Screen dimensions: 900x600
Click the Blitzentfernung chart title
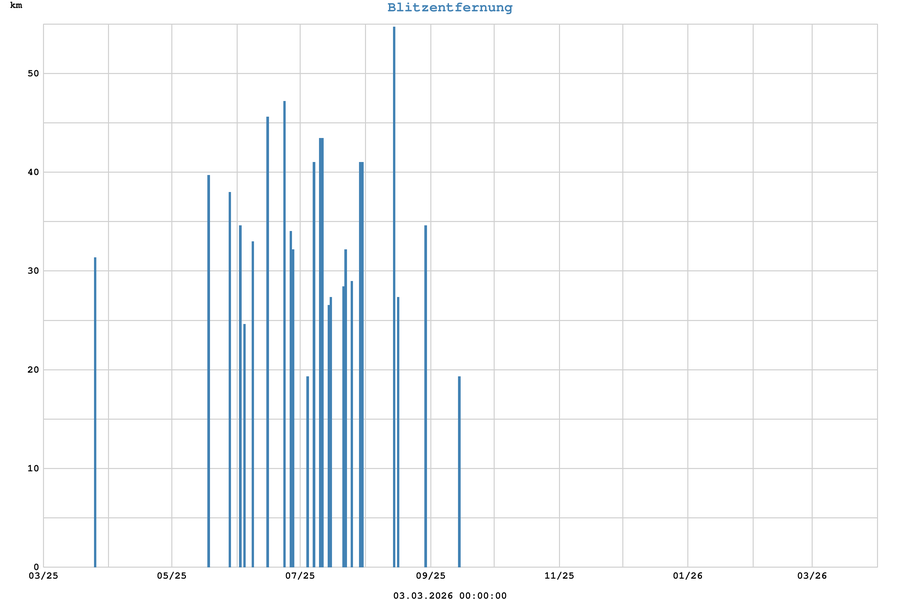coord(450,8)
